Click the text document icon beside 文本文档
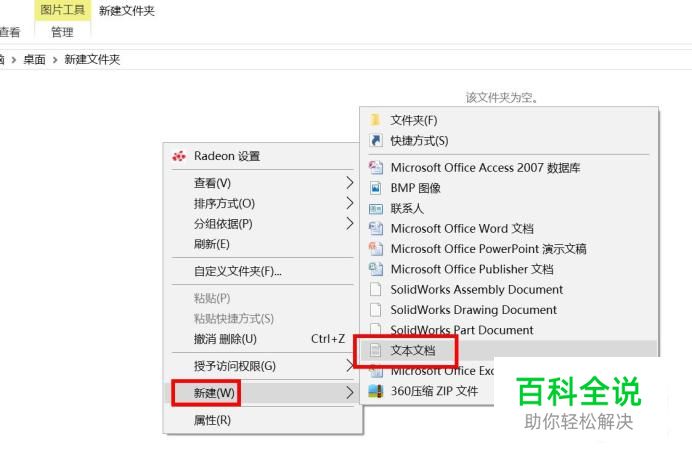Viewport: 692px width, 466px height. coord(376,350)
